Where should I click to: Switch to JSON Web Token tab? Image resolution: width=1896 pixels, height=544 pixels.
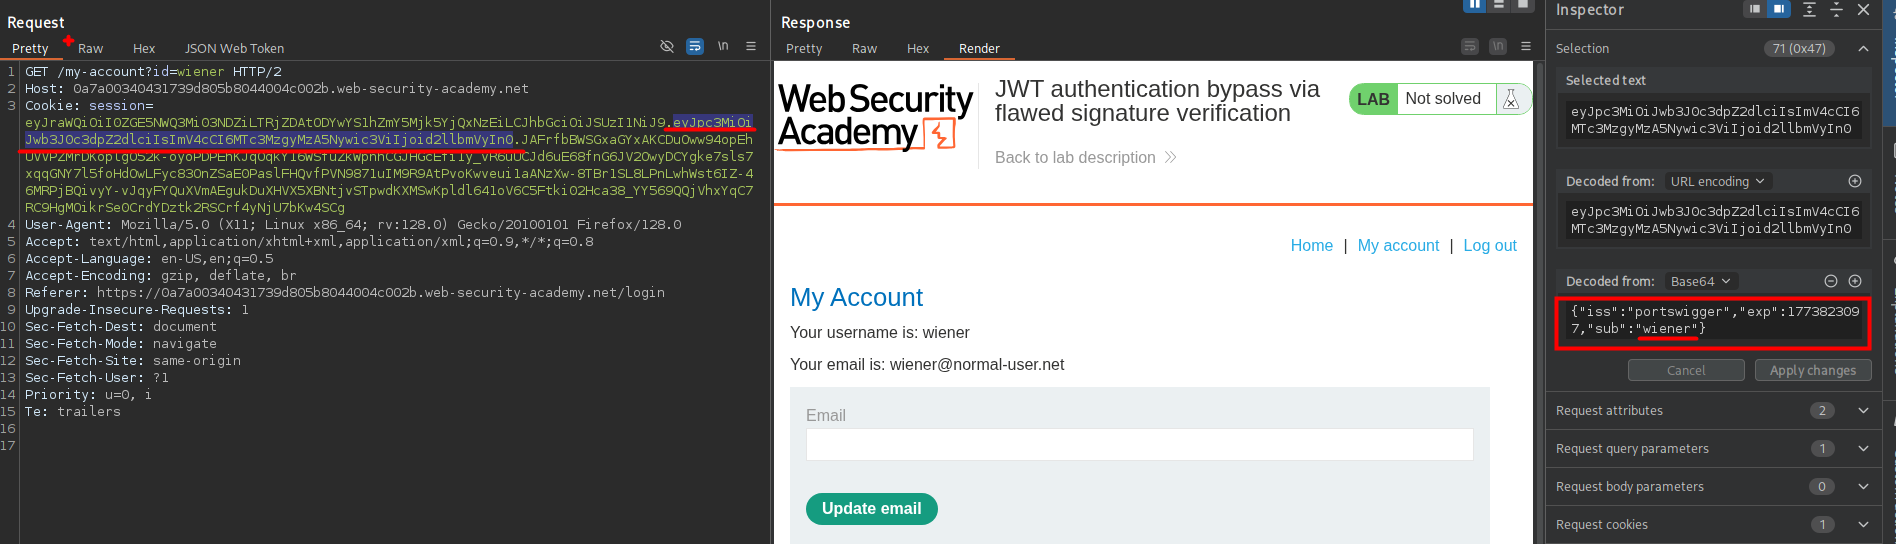tap(234, 48)
